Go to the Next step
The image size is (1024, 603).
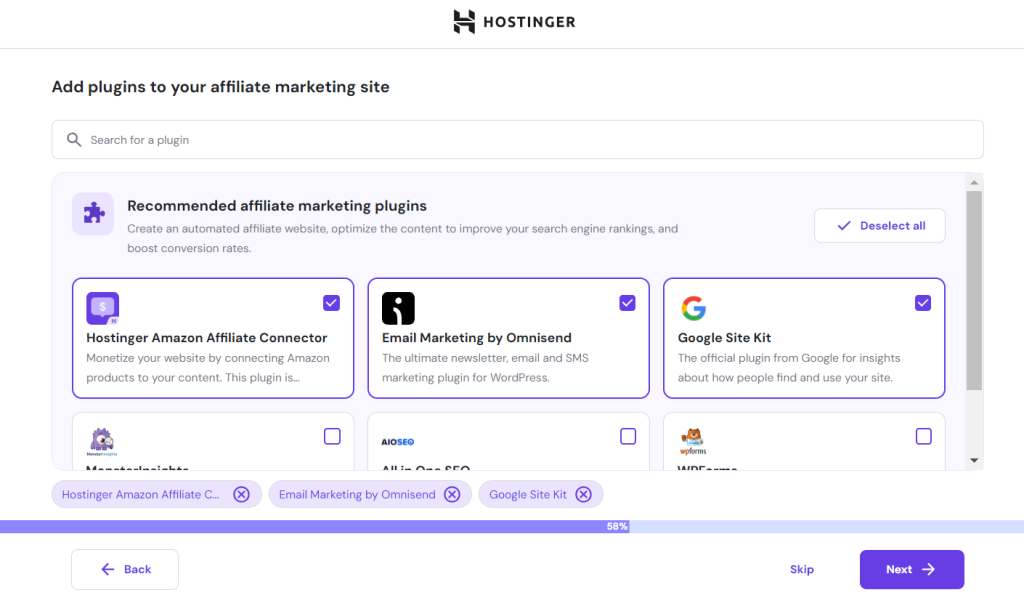click(x=911, y=569)
